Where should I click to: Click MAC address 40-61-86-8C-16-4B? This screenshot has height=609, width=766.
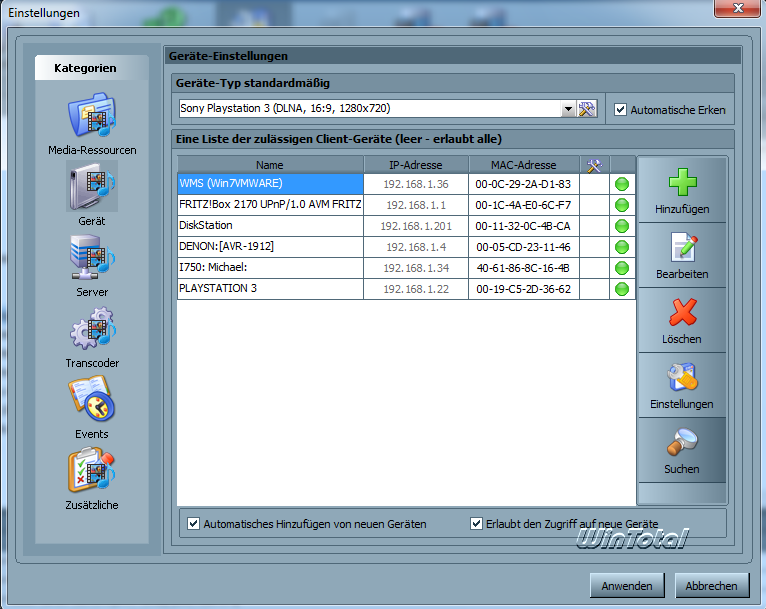click(523, 268)
